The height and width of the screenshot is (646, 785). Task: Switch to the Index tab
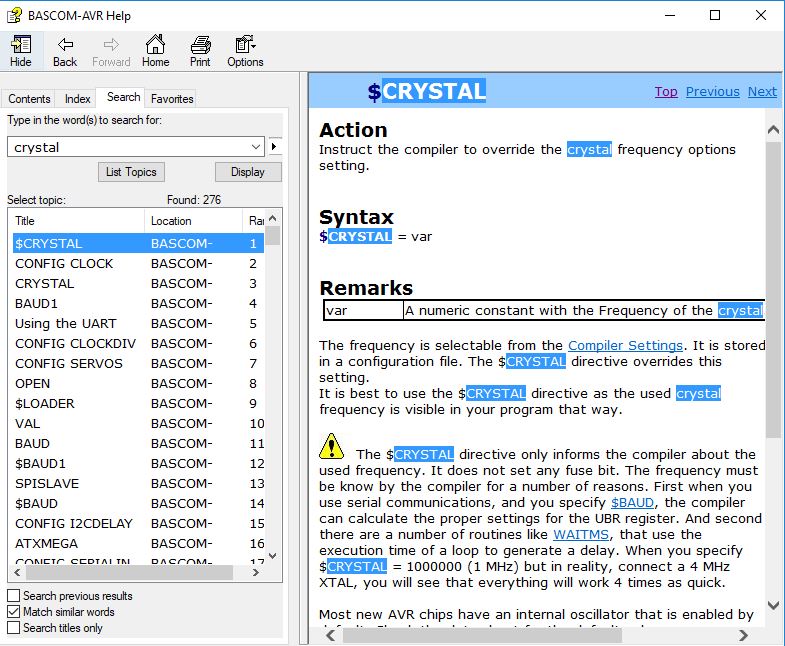(78, 99)
